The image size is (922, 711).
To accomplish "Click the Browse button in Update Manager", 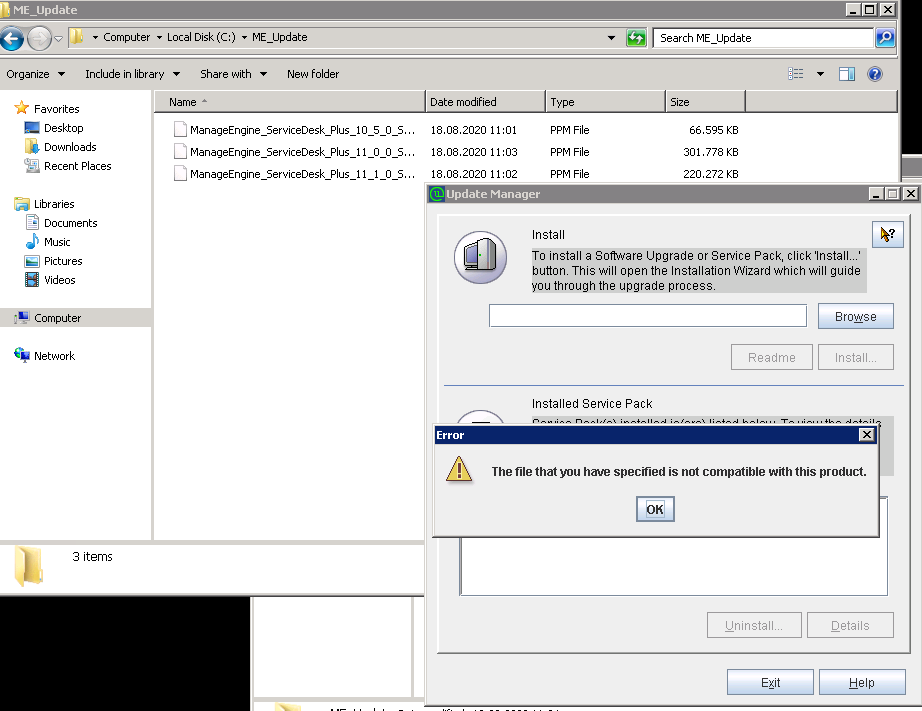I will point(856,316).
